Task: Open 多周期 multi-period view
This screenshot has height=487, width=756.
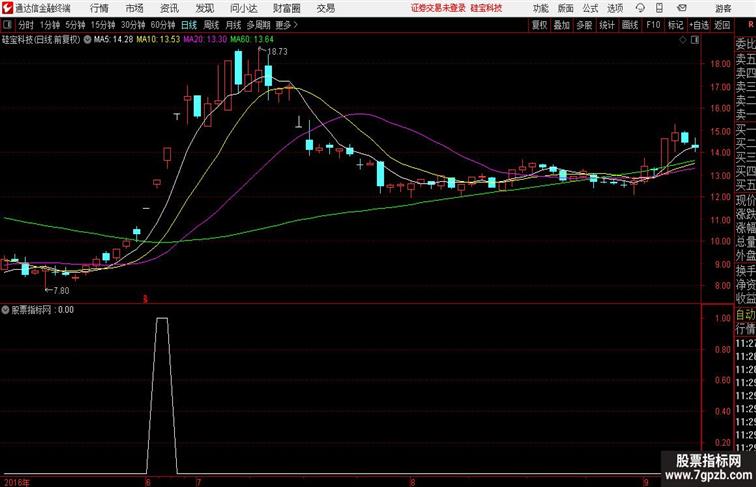Action: point(258,25)
